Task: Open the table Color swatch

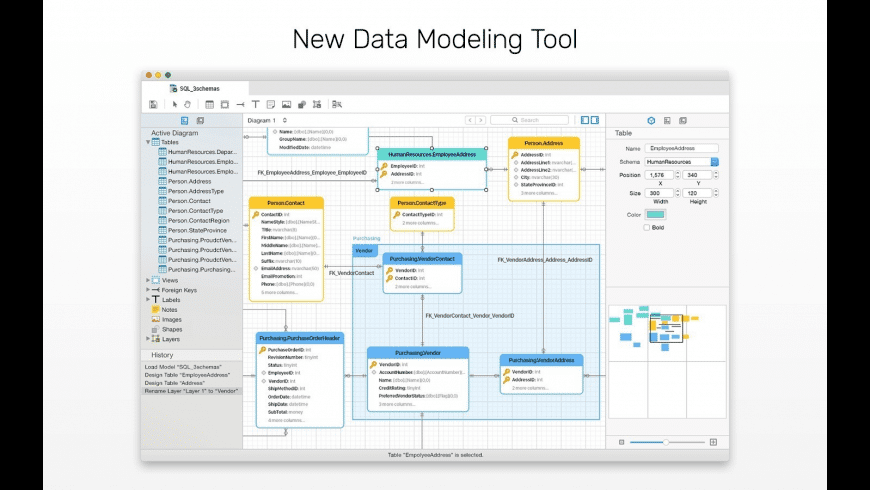Action: click(655, 215)
